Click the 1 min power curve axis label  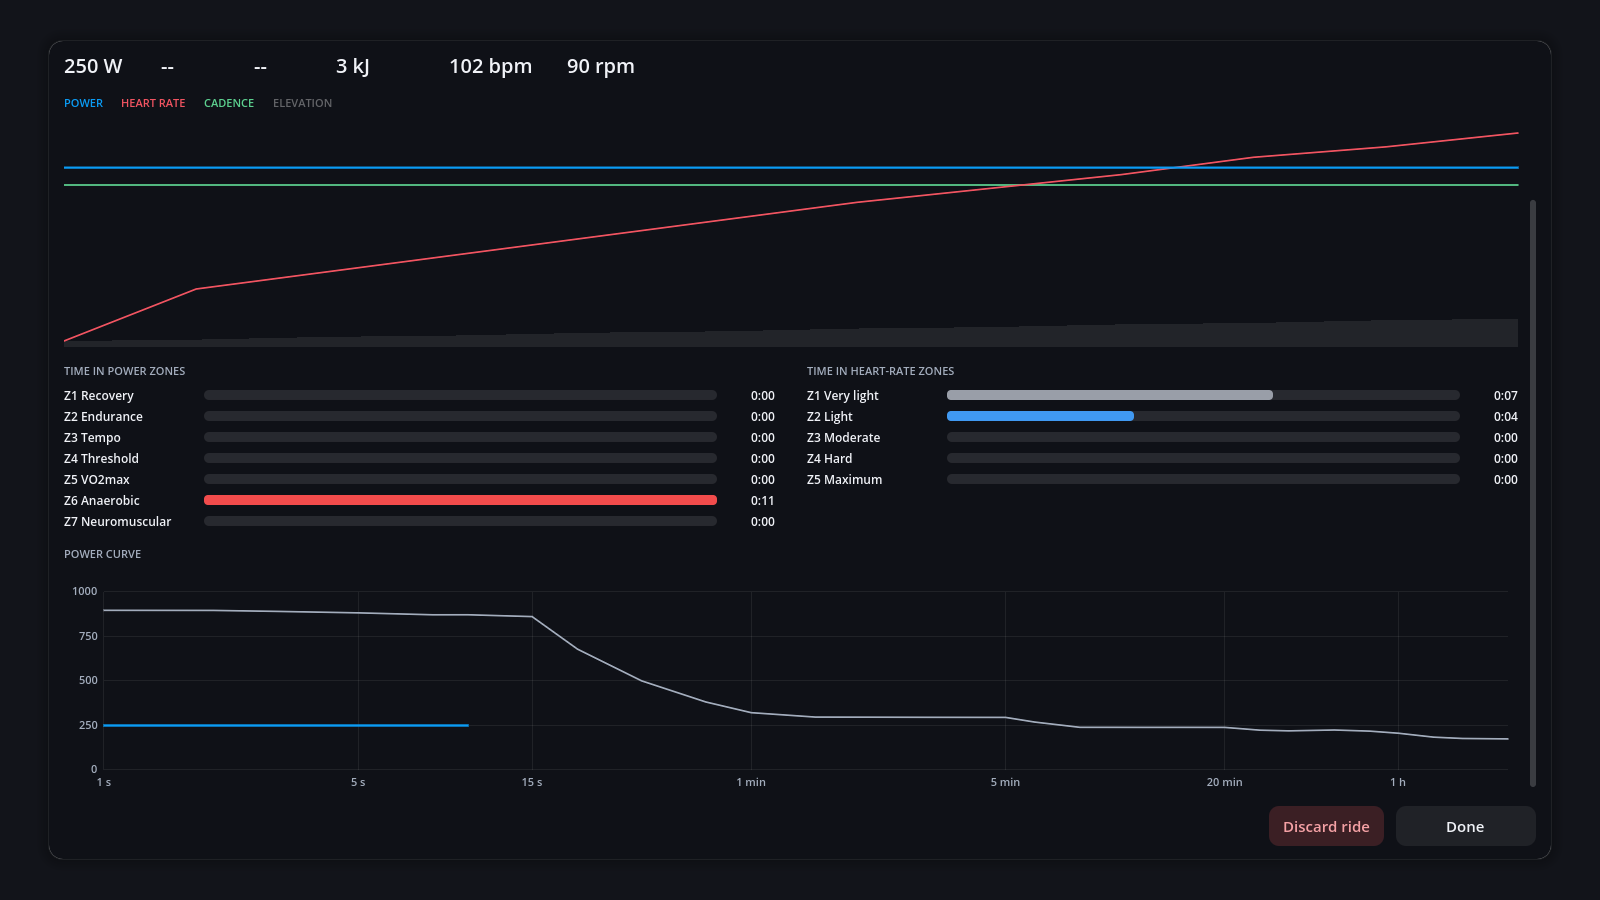pyautogui.click(x=751, y=782)
